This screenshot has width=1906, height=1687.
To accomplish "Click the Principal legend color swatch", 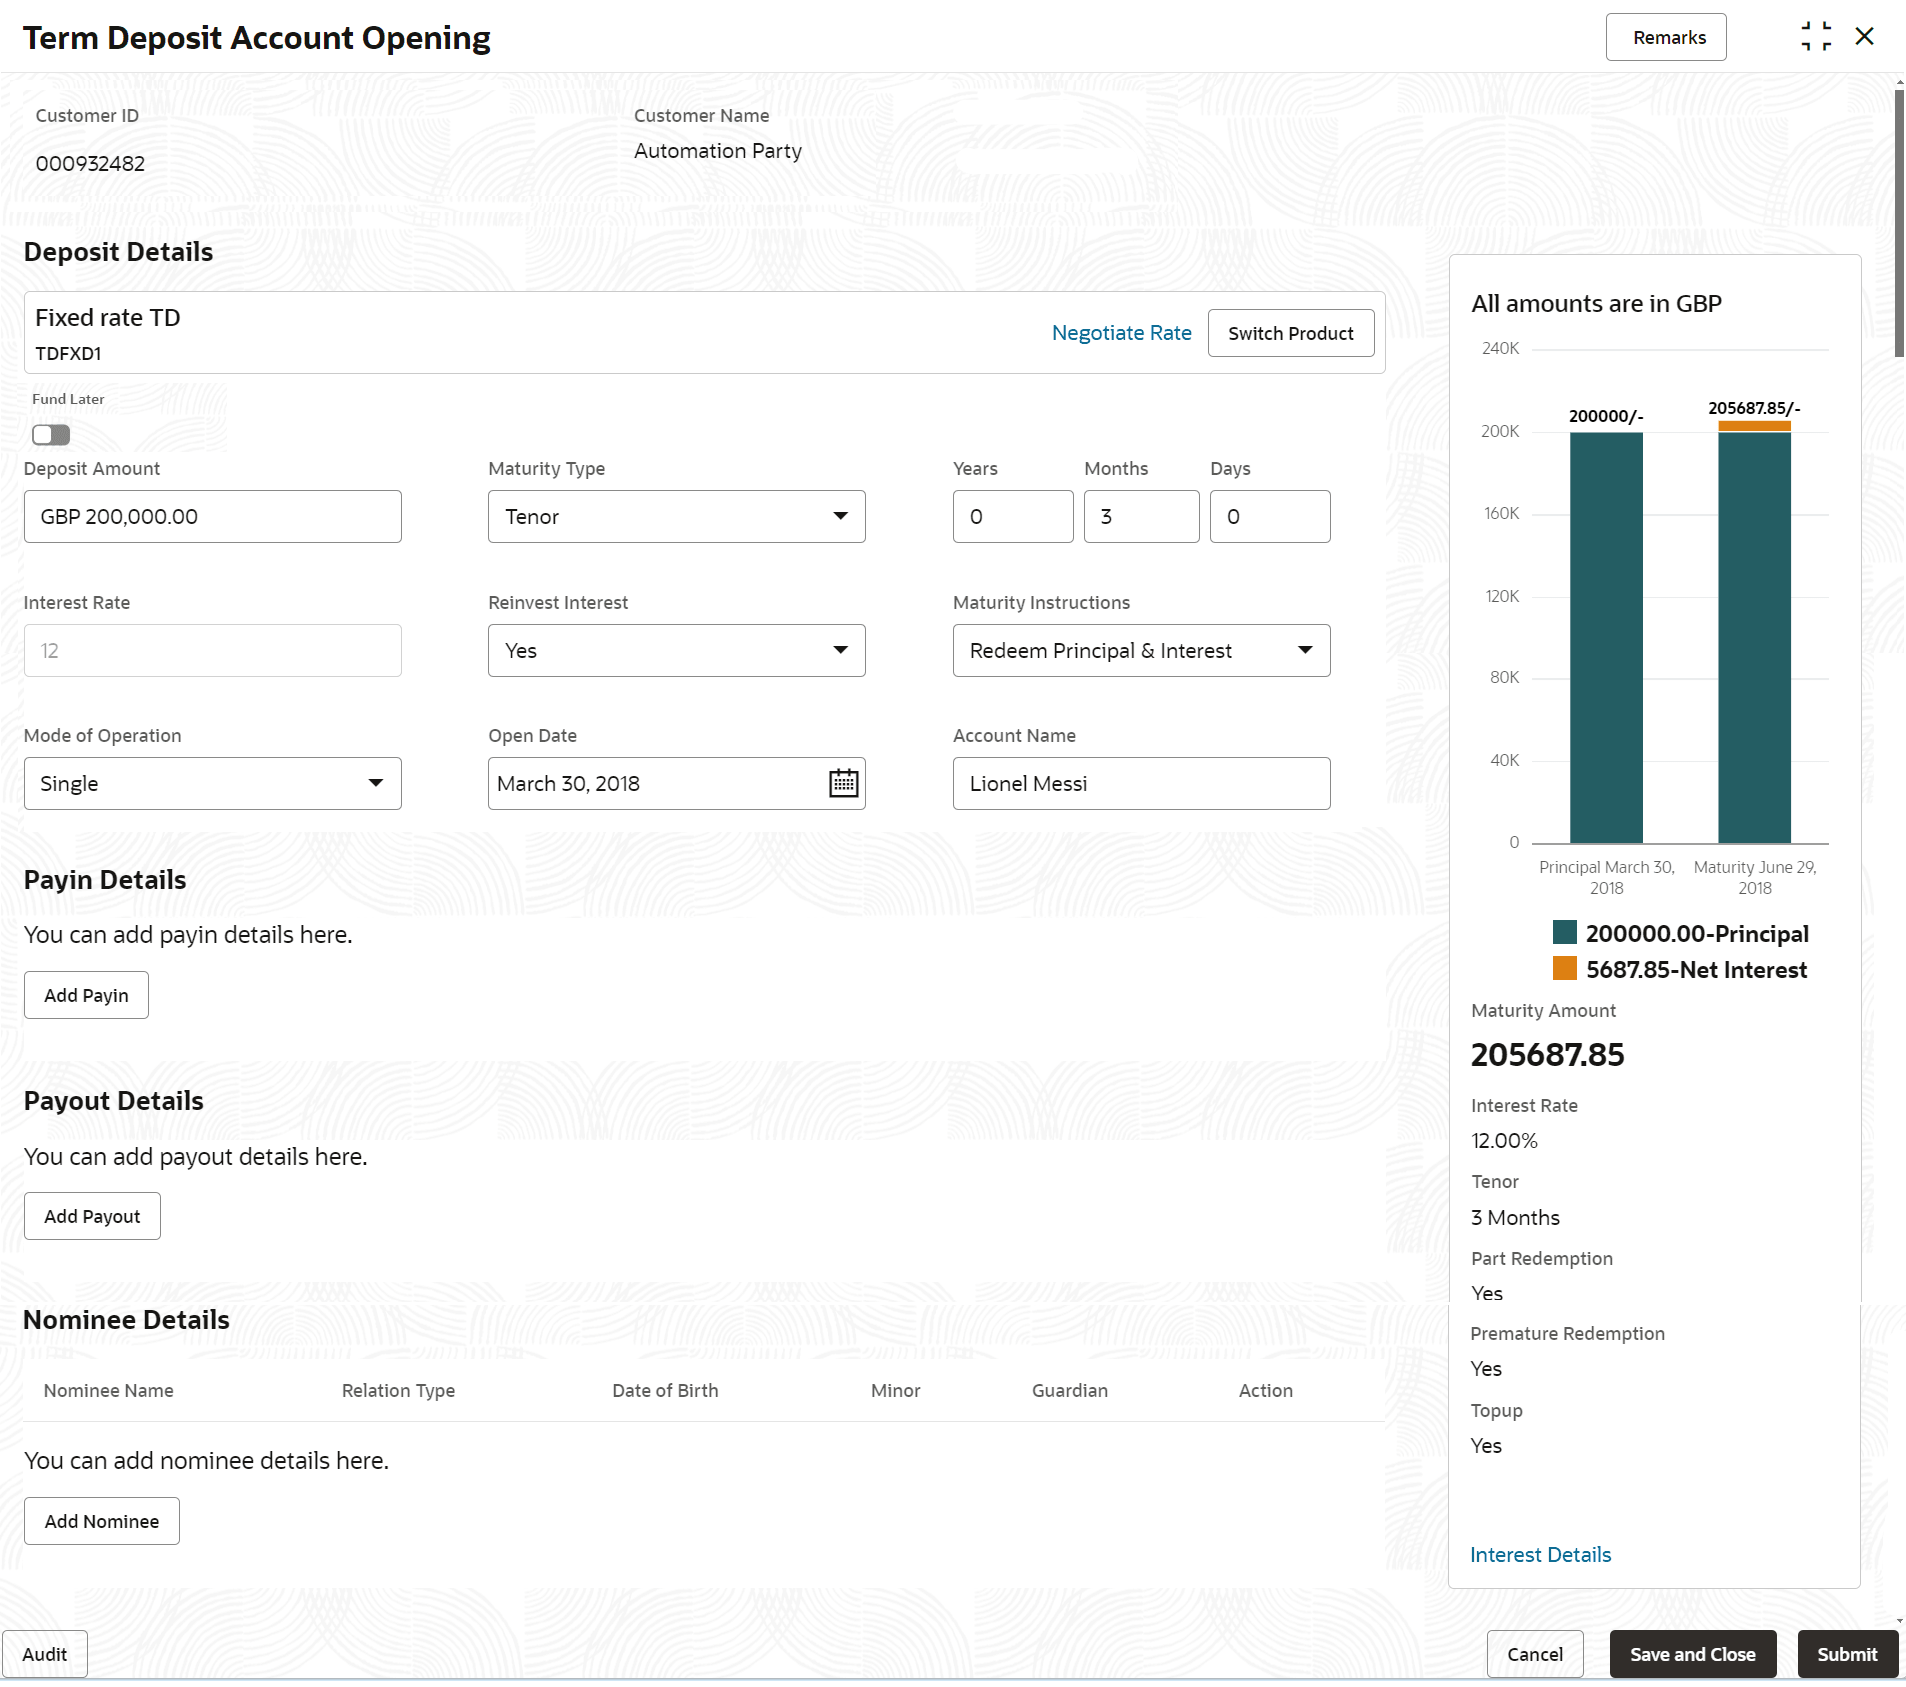I will pos(1564,933).
